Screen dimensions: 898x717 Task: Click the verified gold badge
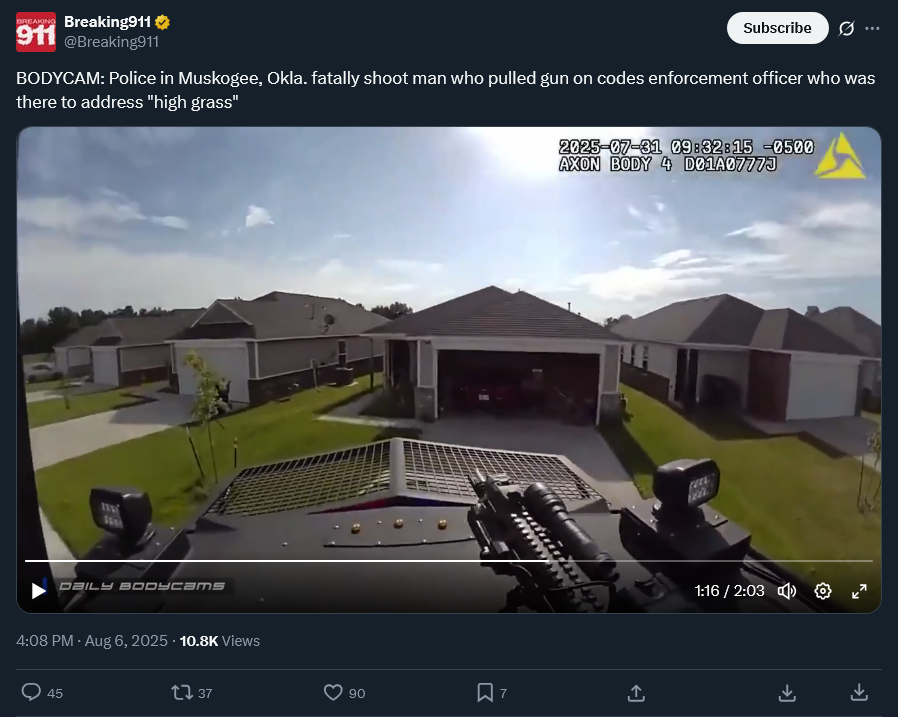click(163, 22)
